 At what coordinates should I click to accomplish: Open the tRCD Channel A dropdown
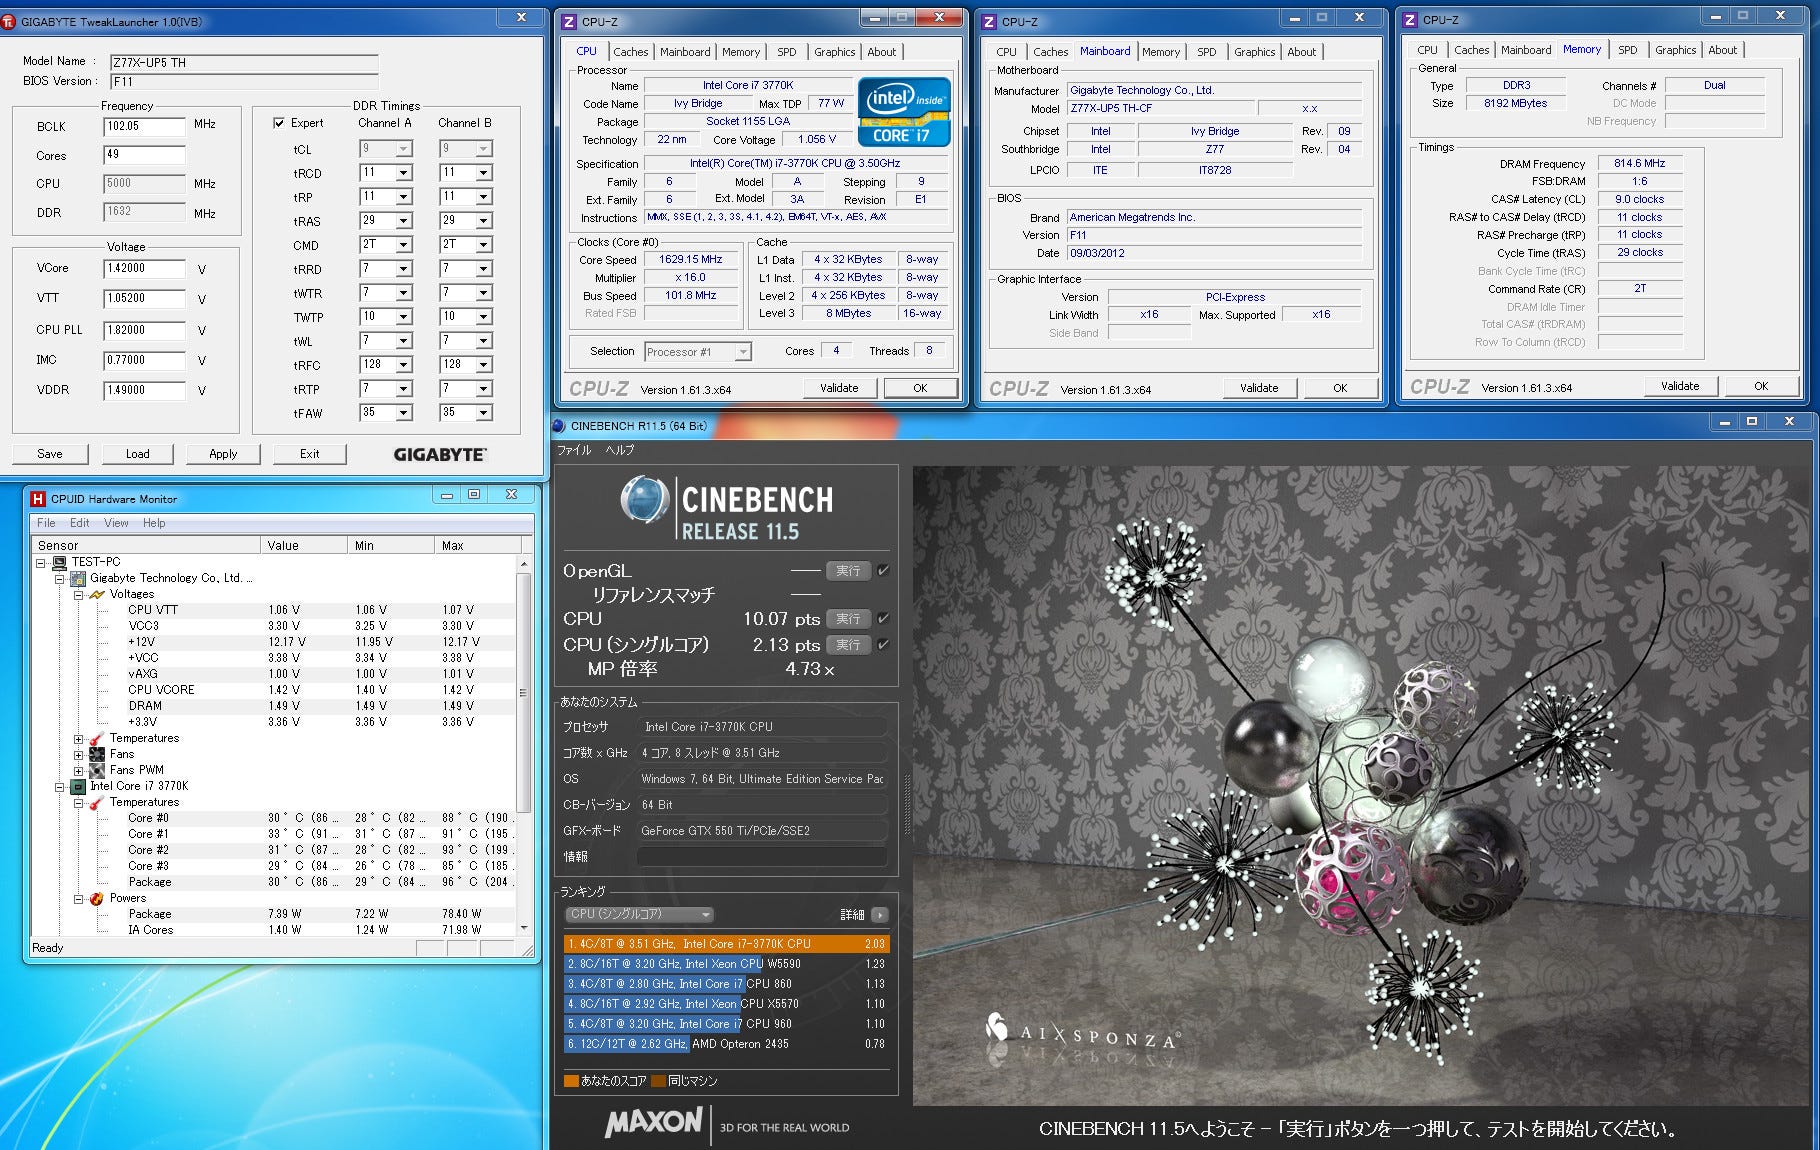tap(404, 173)
